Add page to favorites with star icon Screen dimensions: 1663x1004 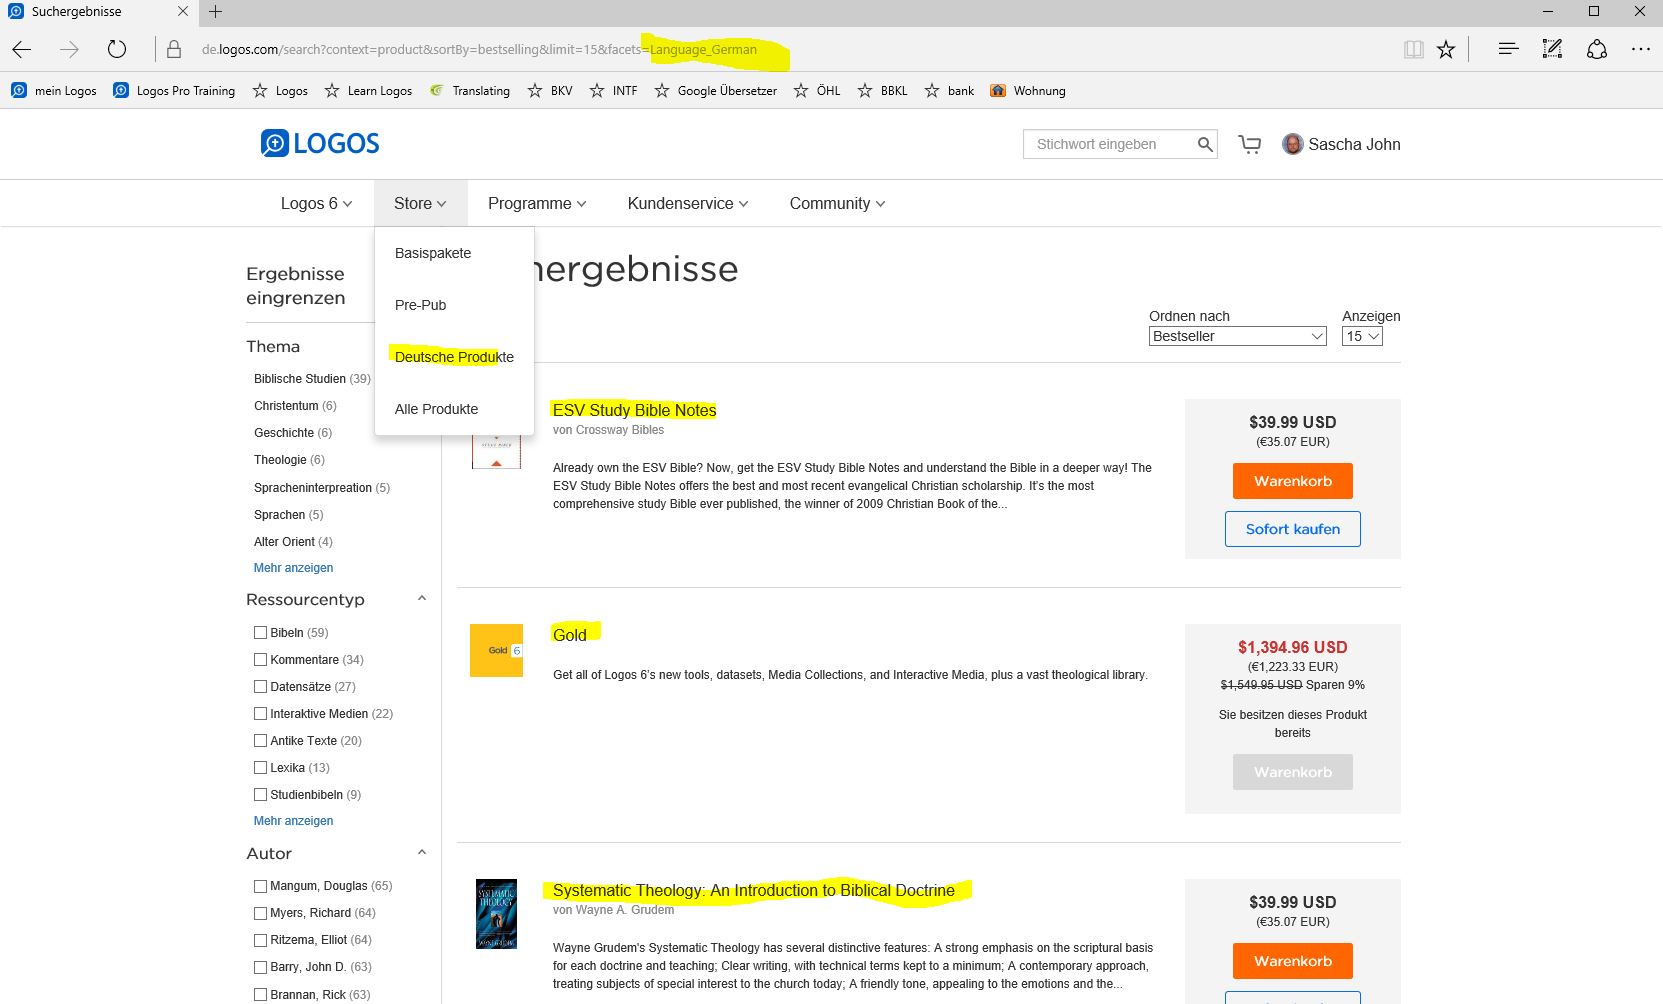click(x=1446, y=49)
